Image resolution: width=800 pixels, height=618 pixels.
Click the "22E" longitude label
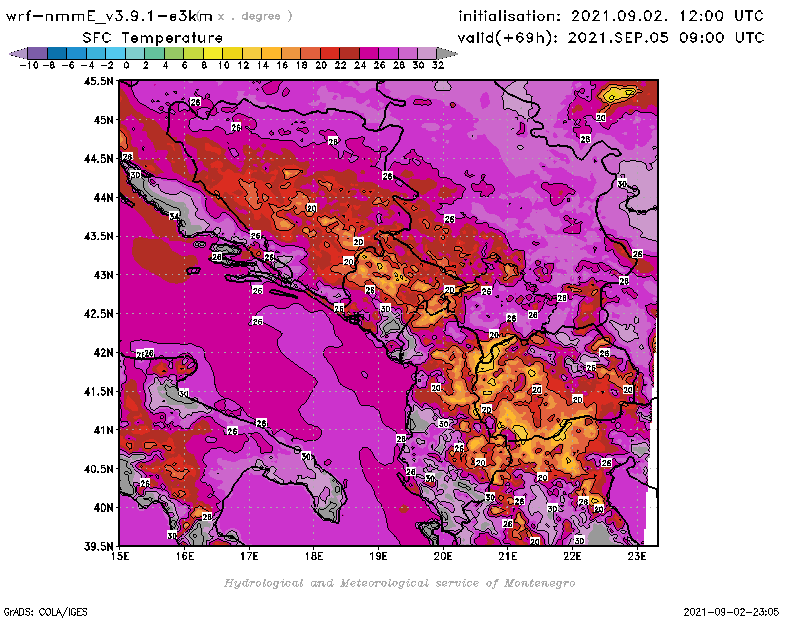point(572,556)
